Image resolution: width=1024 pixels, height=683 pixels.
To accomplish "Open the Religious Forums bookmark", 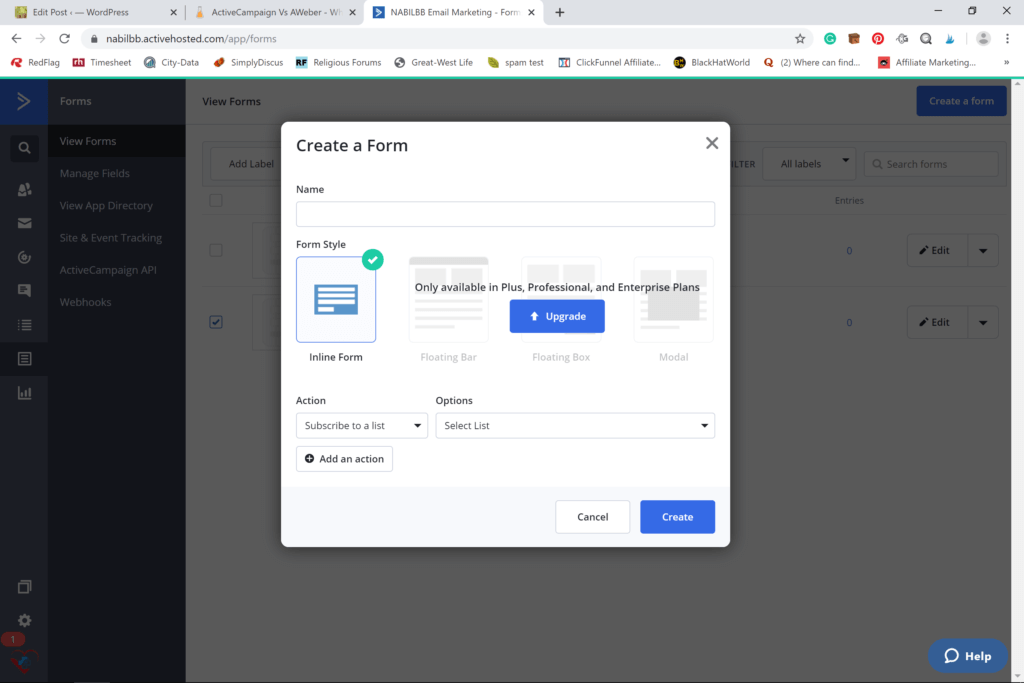I will click(338, 63).
